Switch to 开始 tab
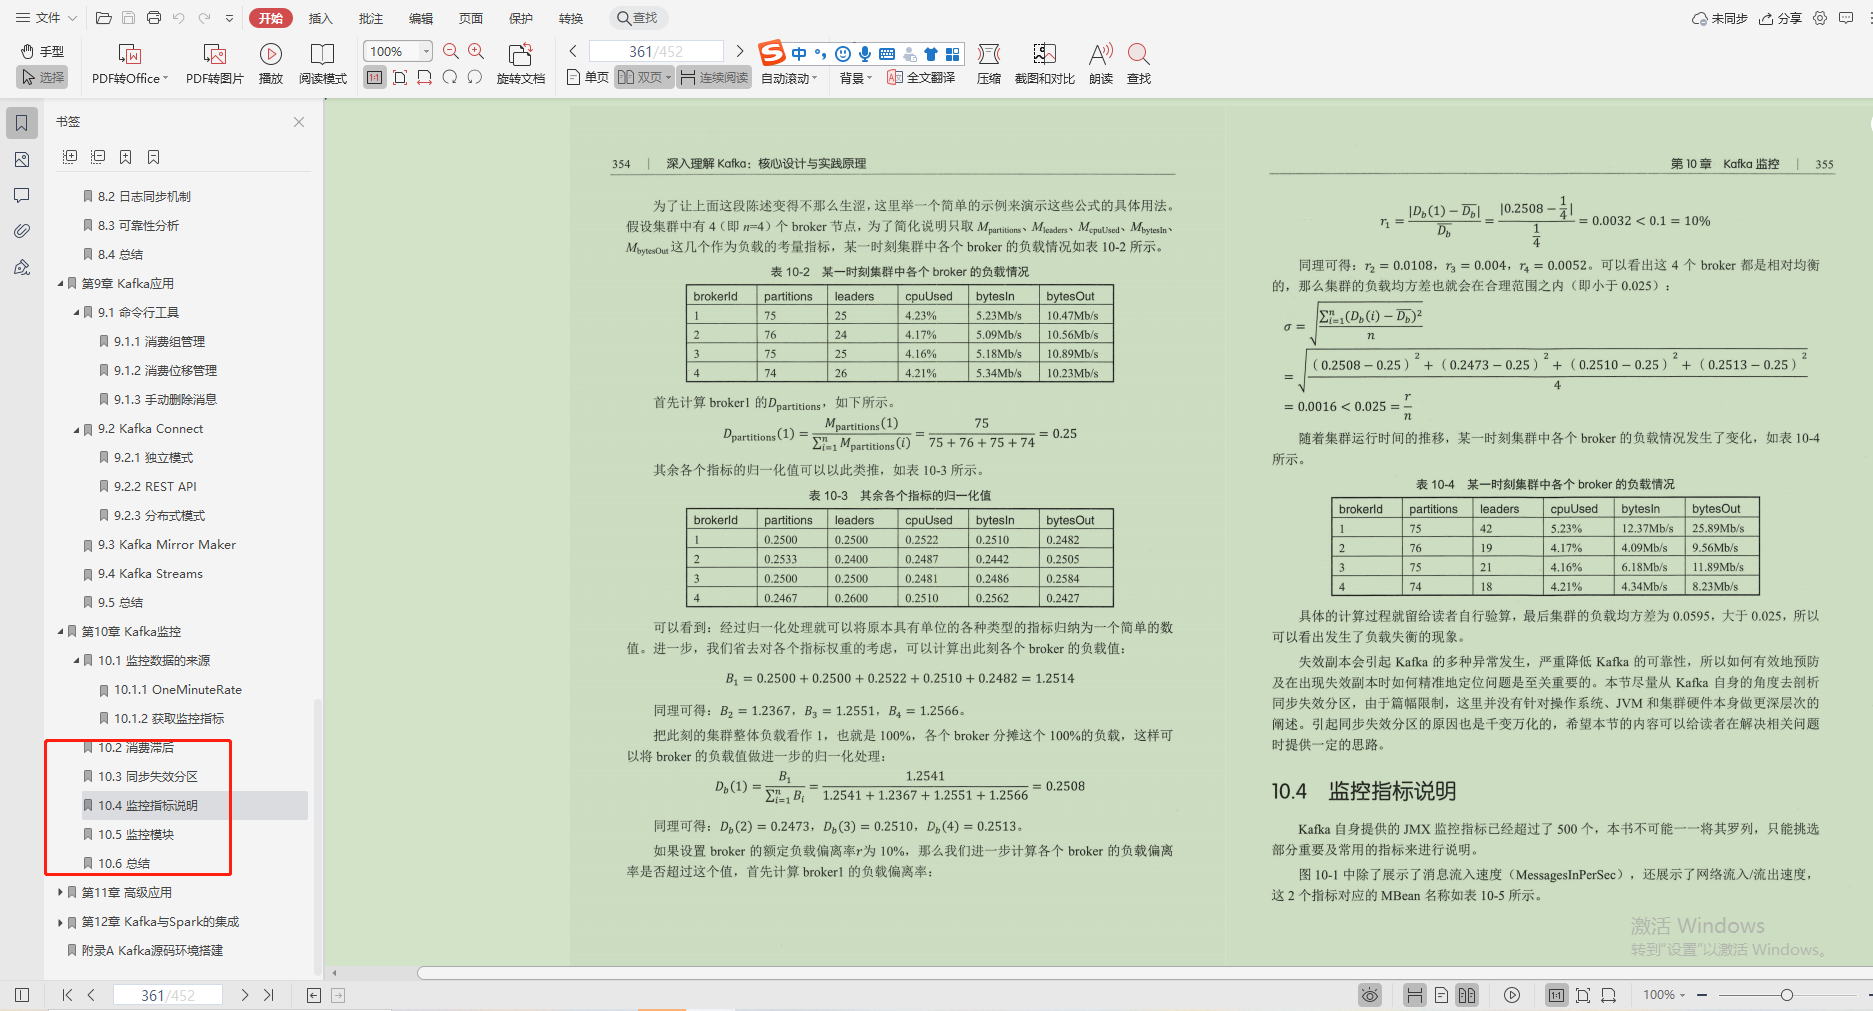Image resolution: width=1873 pixels, height=1011 pixels. coord(271,18)
